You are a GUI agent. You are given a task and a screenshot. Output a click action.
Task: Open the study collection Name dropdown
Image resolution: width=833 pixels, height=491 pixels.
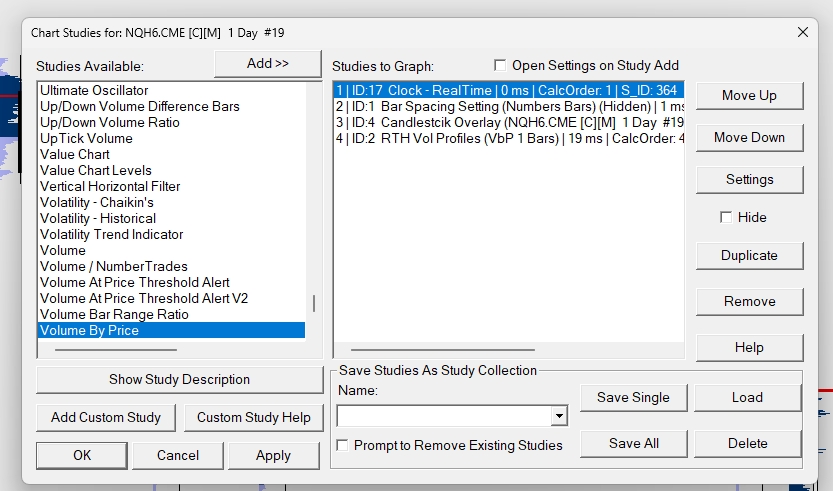click(x=559, y=416)
